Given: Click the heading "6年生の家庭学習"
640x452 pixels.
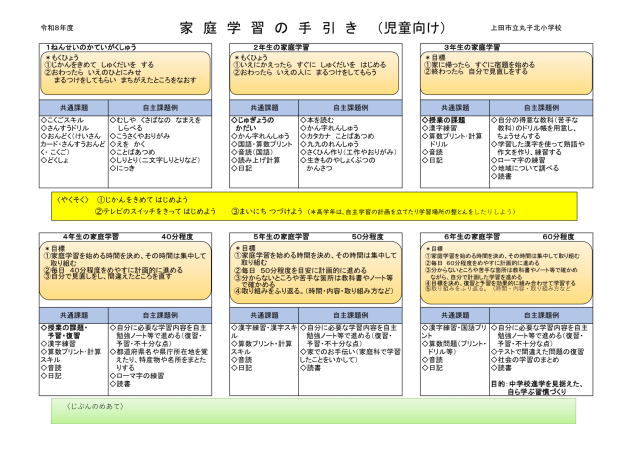Looking at the screenshot, I should click(x=472, y=237).
